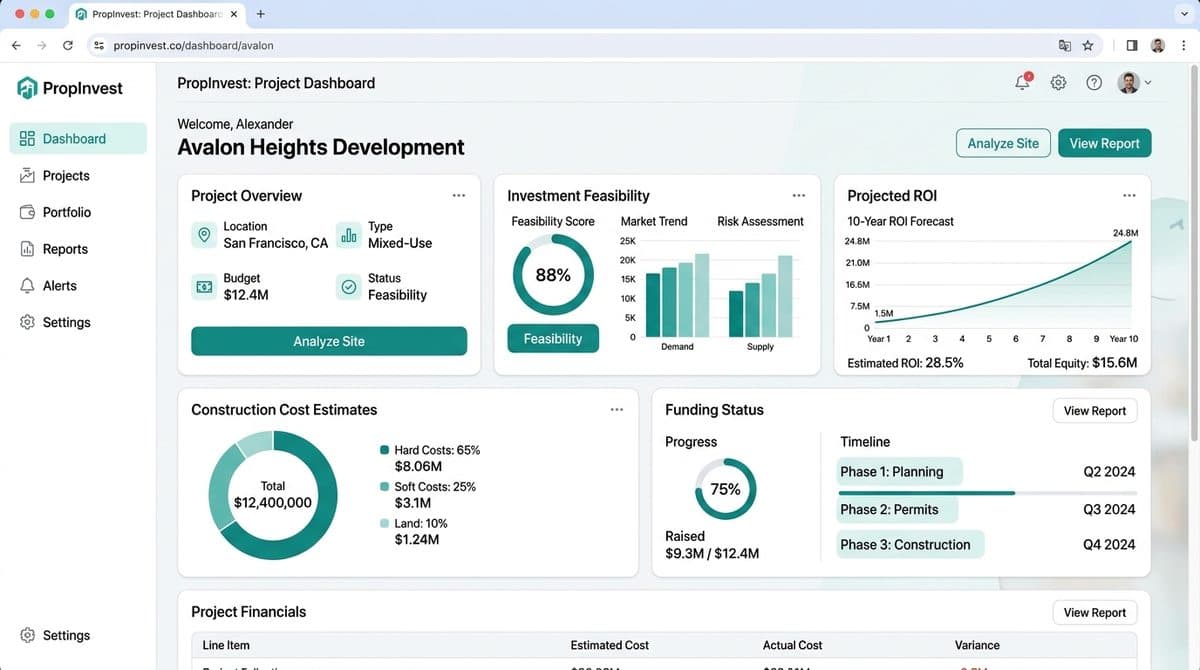Click the Budget money icon beside $12.4M
This screenshot has height=670, width=1200.
pyautogui.click(x=205, y=287)
